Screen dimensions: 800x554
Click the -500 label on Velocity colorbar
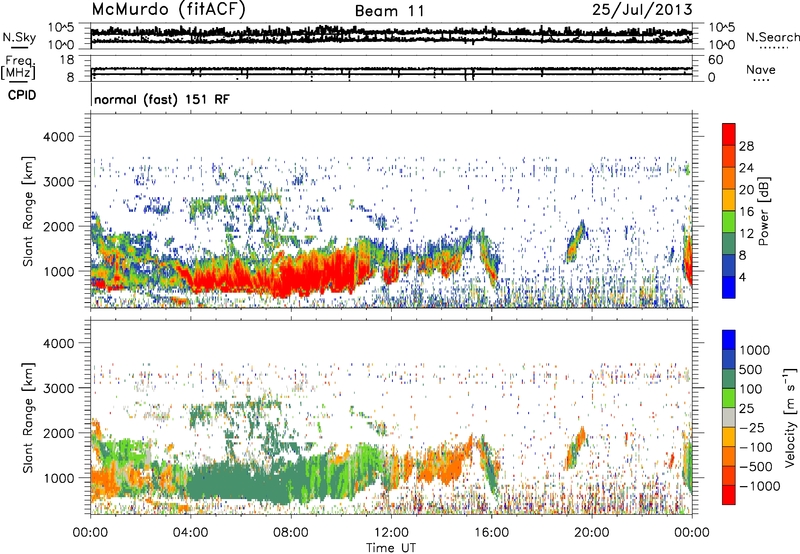[x=756, y=467]
